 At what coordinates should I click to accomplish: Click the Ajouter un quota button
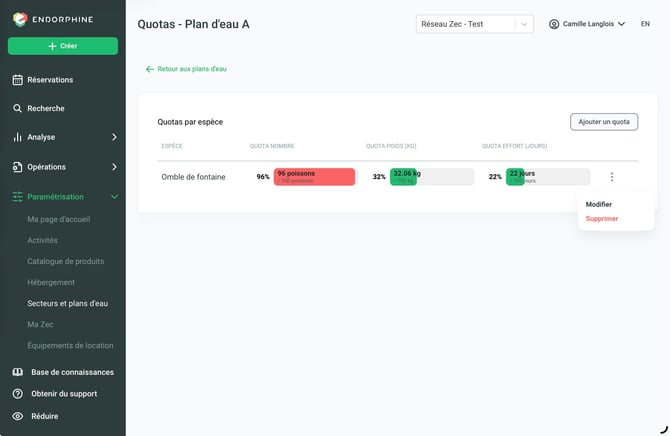pyautogui.click(x=604, y=122)
